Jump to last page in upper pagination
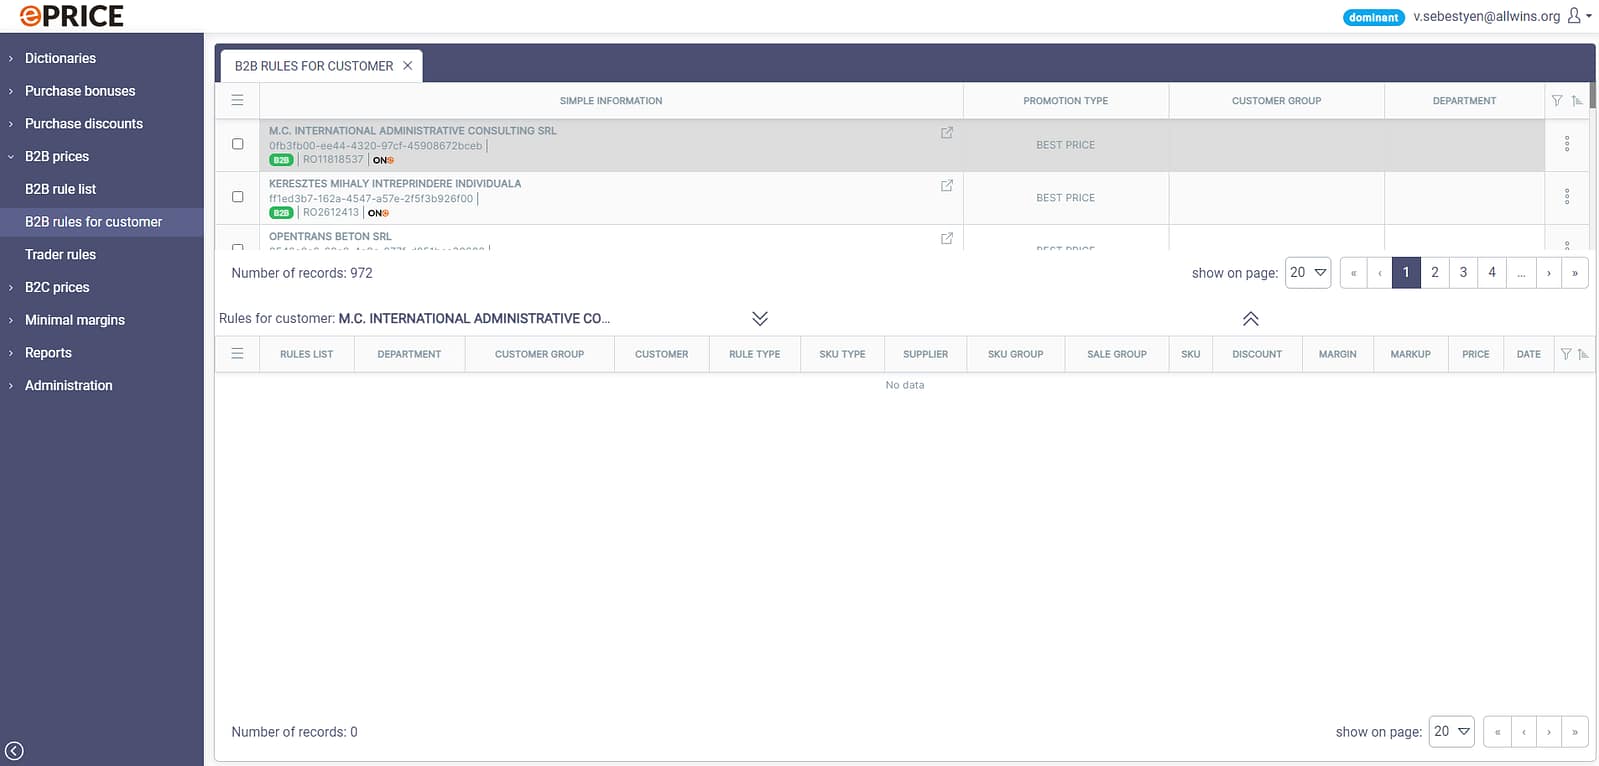This screenshot has height=766, width=1599. point(1574,273)
